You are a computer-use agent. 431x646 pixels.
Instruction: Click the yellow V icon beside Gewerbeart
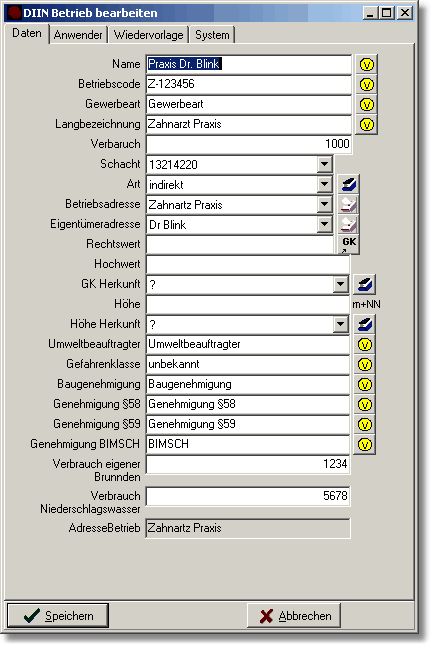coord(366,104)
